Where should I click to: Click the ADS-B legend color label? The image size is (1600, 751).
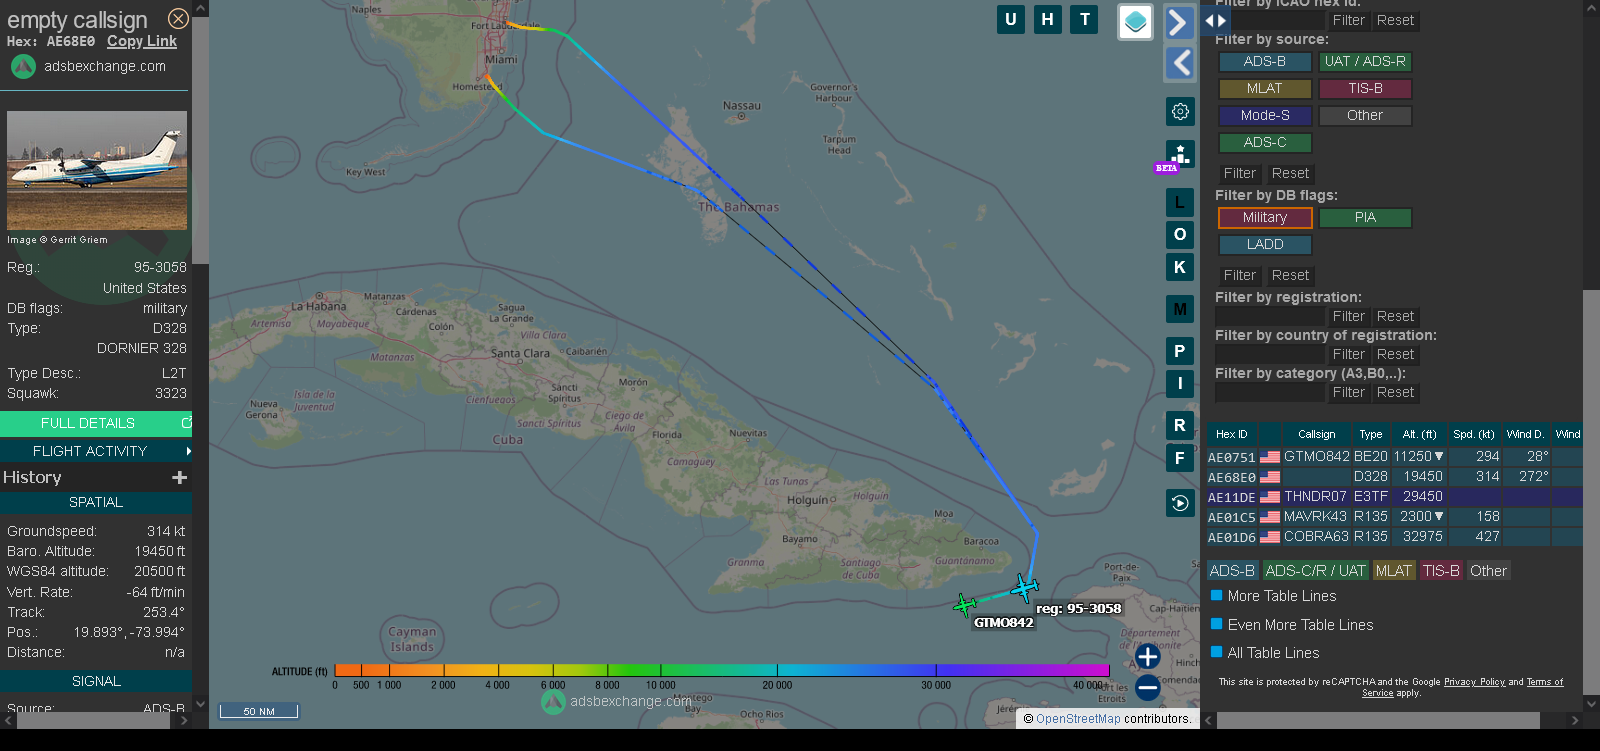pyautogui.click(x=1232, y=571)
